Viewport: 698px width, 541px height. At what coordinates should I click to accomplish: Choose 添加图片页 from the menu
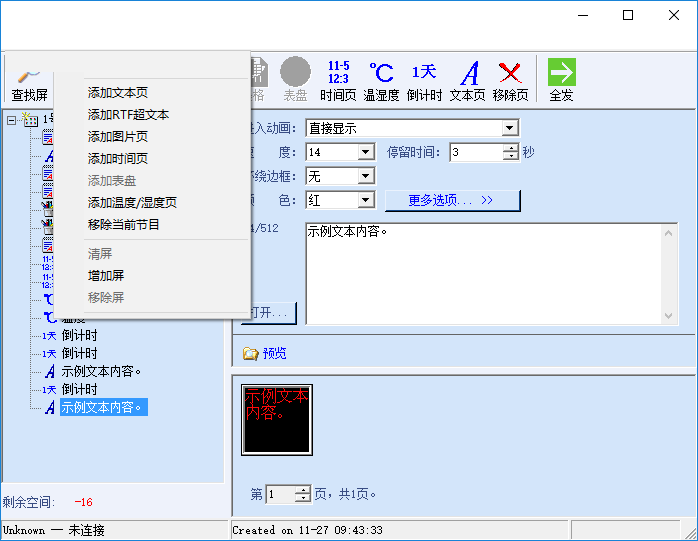118,137
